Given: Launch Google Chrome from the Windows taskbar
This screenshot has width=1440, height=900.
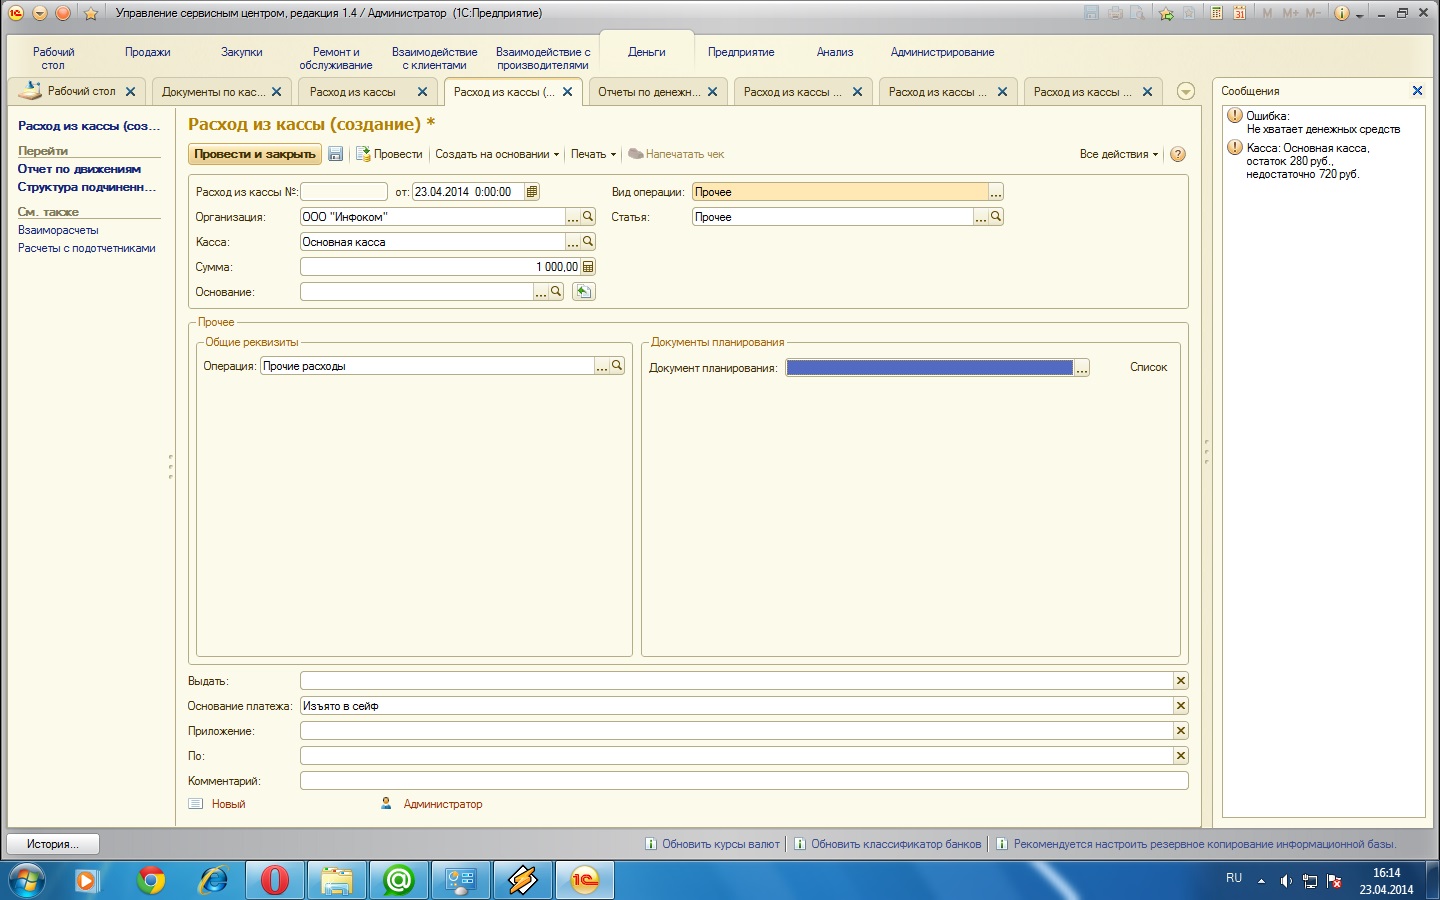Looking at the screenshot, I should (151, 880).
